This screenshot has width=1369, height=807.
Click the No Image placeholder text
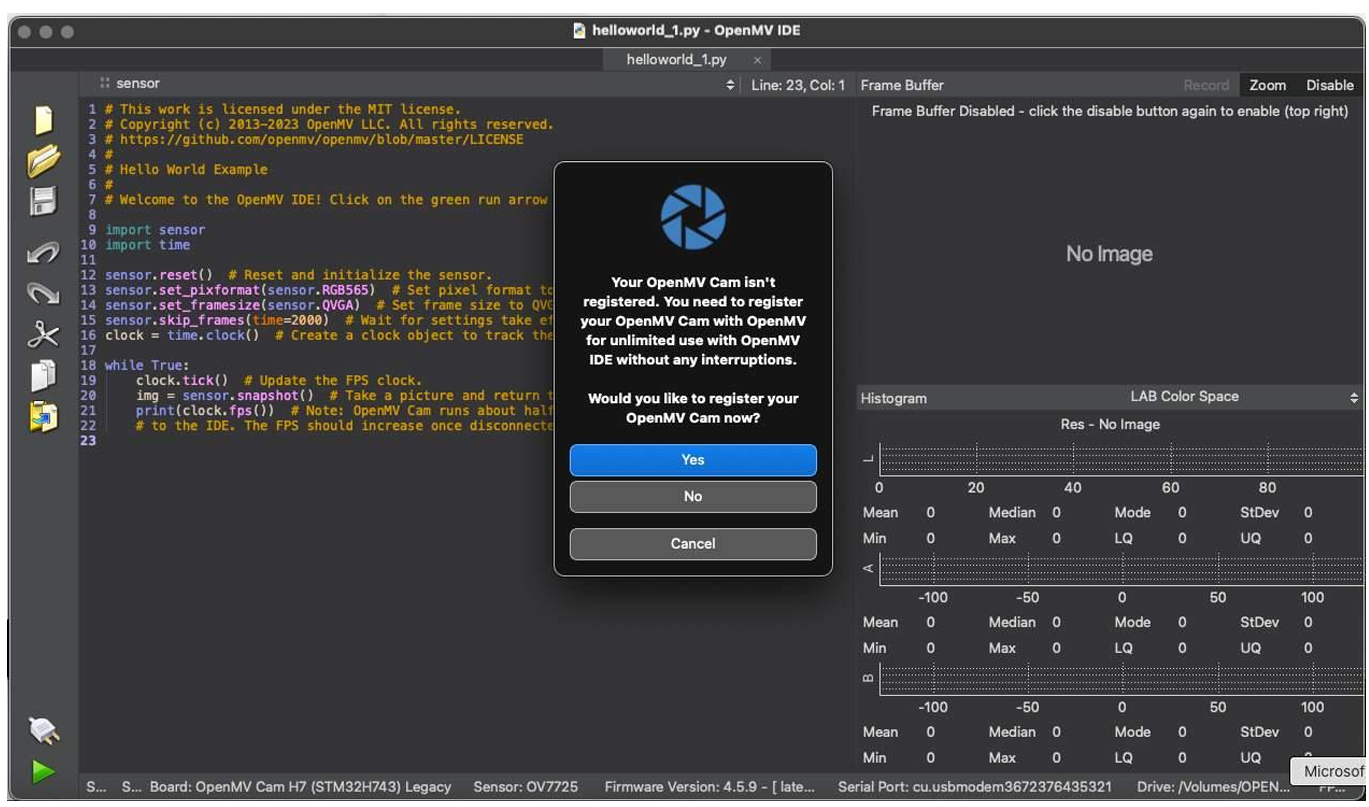pyautogui.click(x=1109, y=254)
